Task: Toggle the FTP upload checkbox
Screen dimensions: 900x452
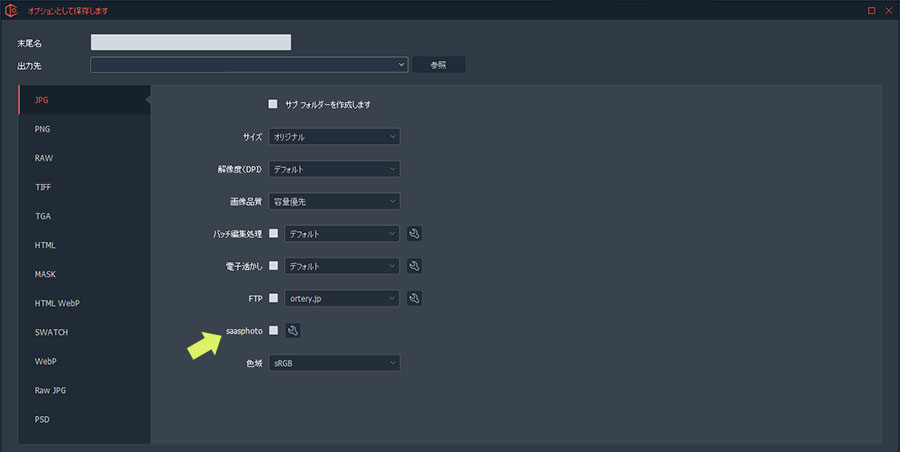Action: click(273, 298)
